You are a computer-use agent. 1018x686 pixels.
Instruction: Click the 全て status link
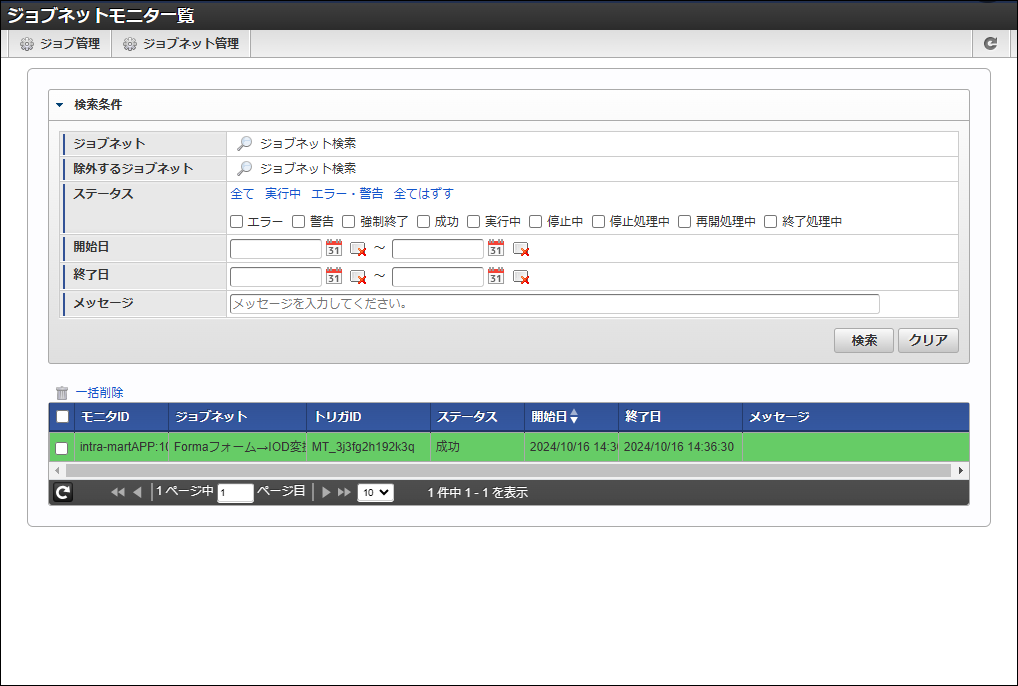coord(242,193)
